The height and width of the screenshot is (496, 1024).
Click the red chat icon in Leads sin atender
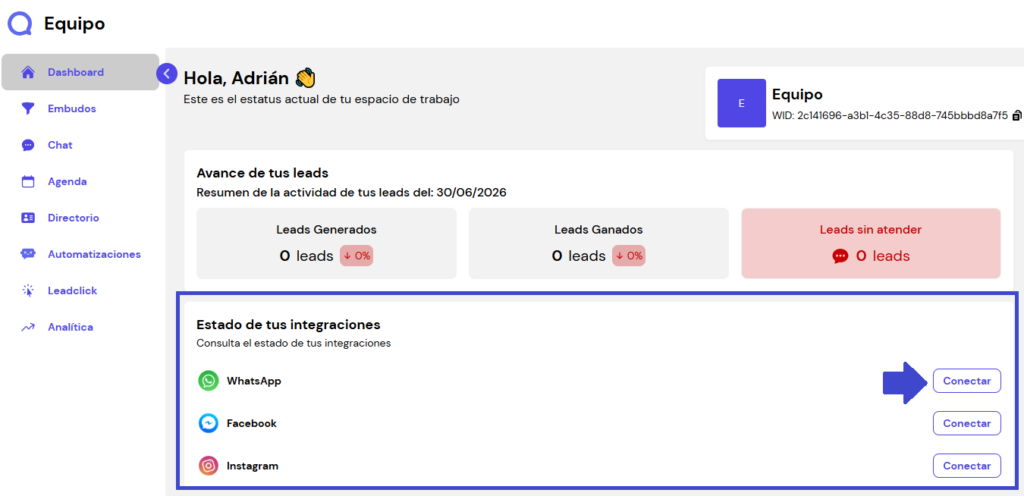840,256
